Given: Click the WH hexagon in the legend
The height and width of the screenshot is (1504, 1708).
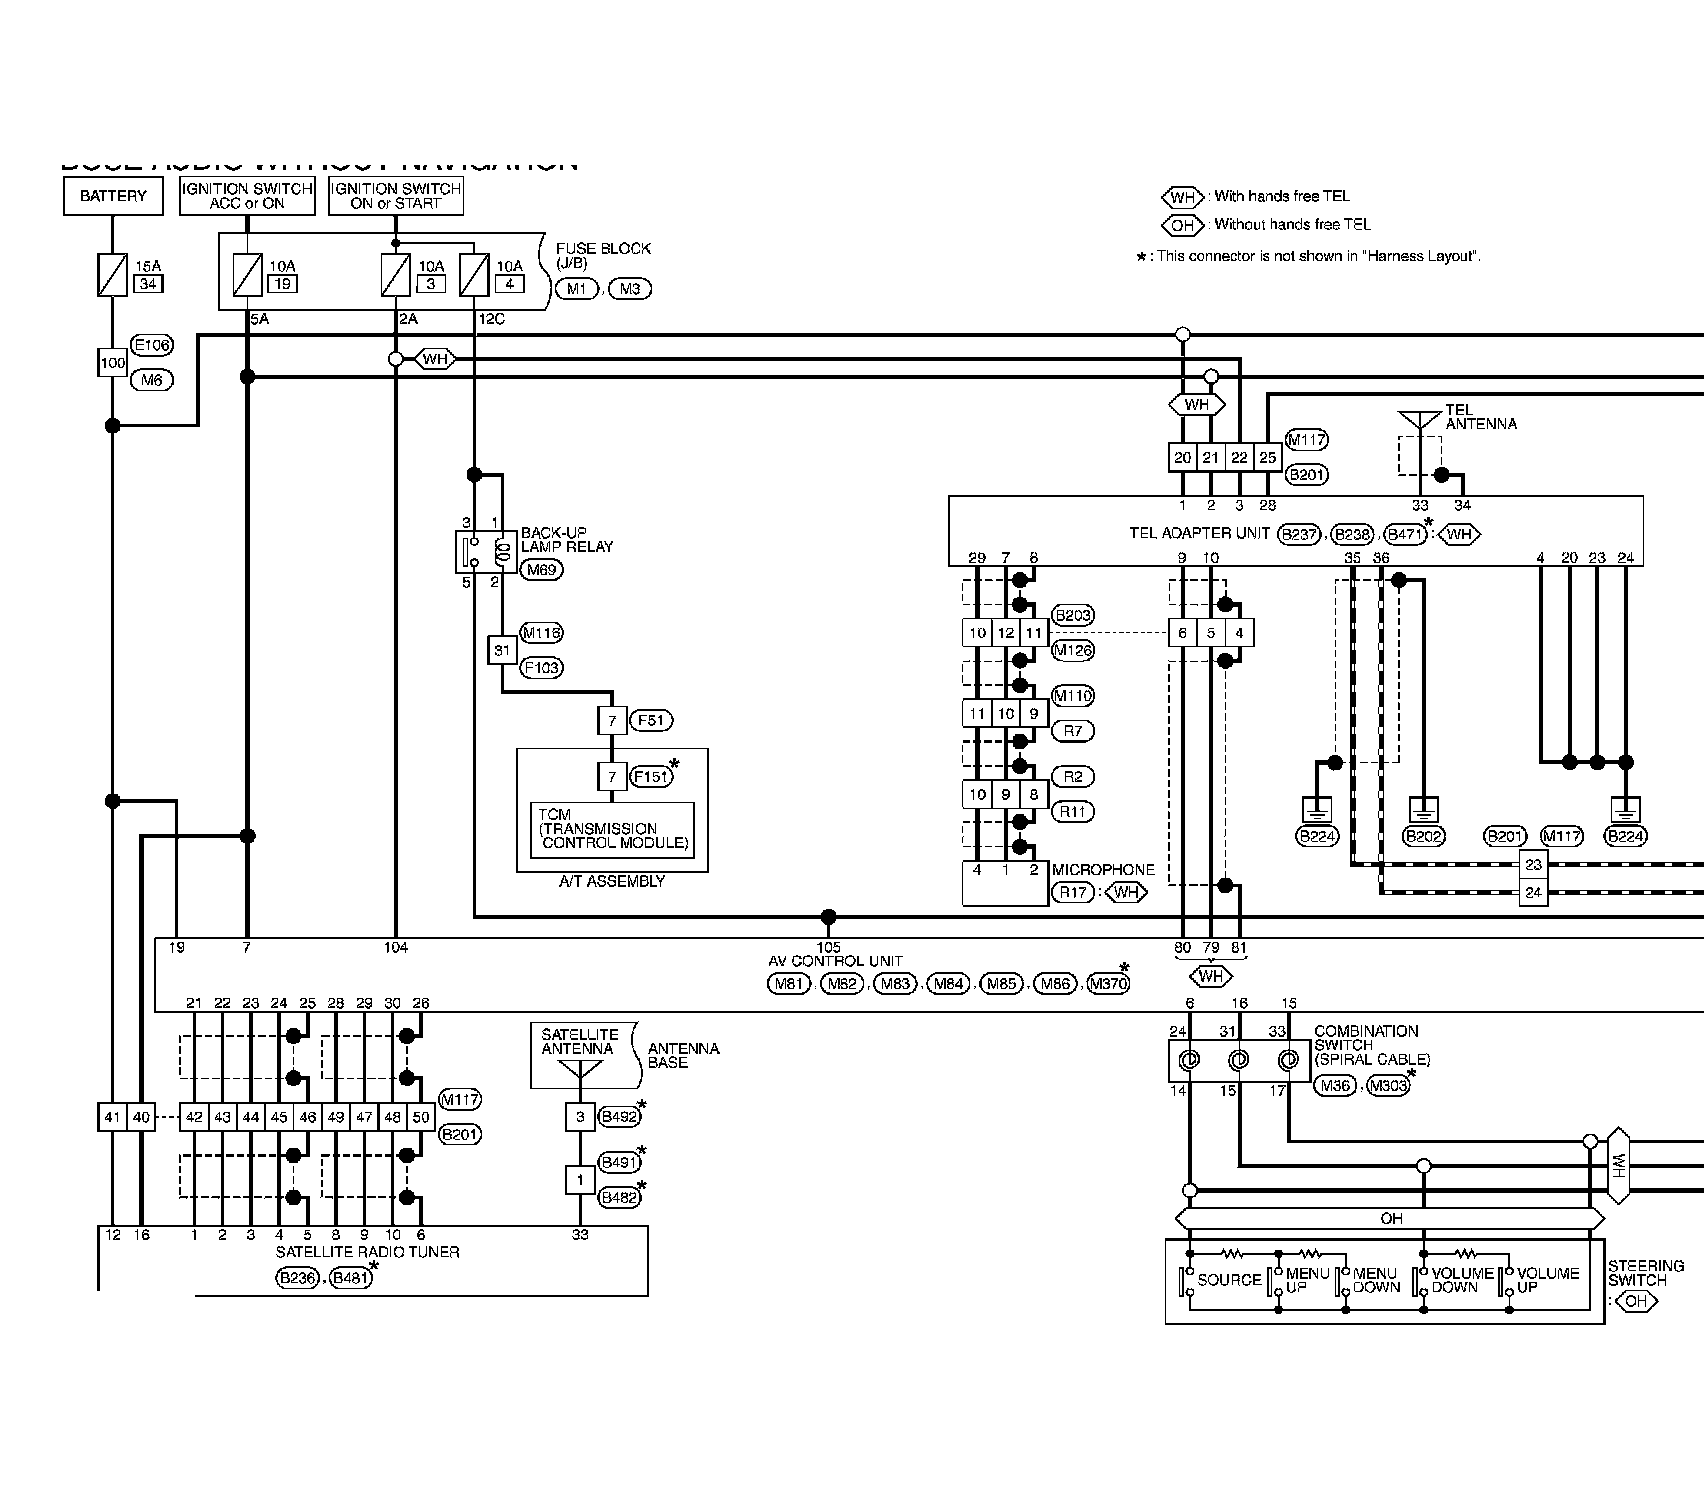Looking at the screenshot, I should tap(1183, 197).
